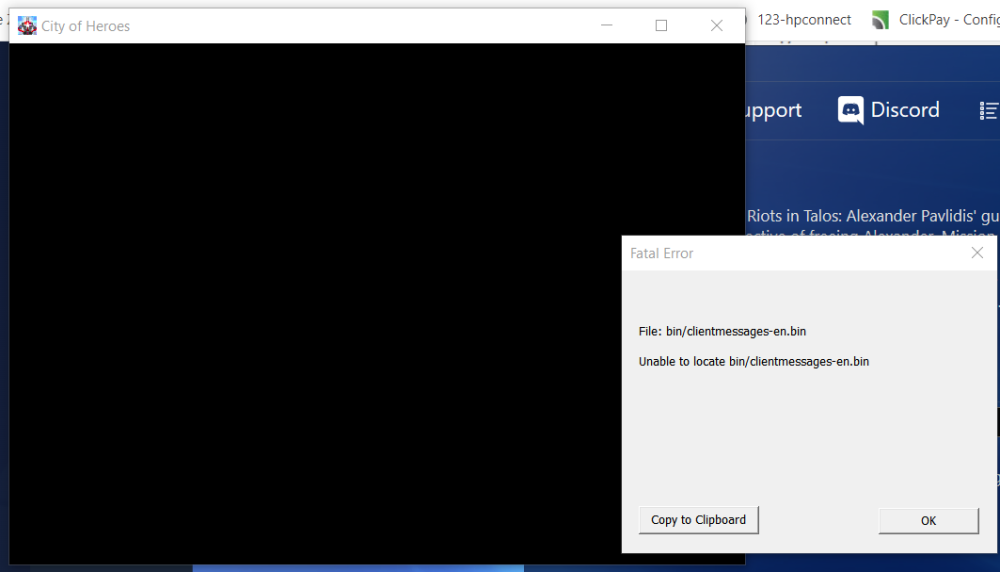The height and width of the screenshot is (572, 1000).
Task: Close the Fatal Error dialog with X
Action: pyautogui.click(x=977, y=253)
